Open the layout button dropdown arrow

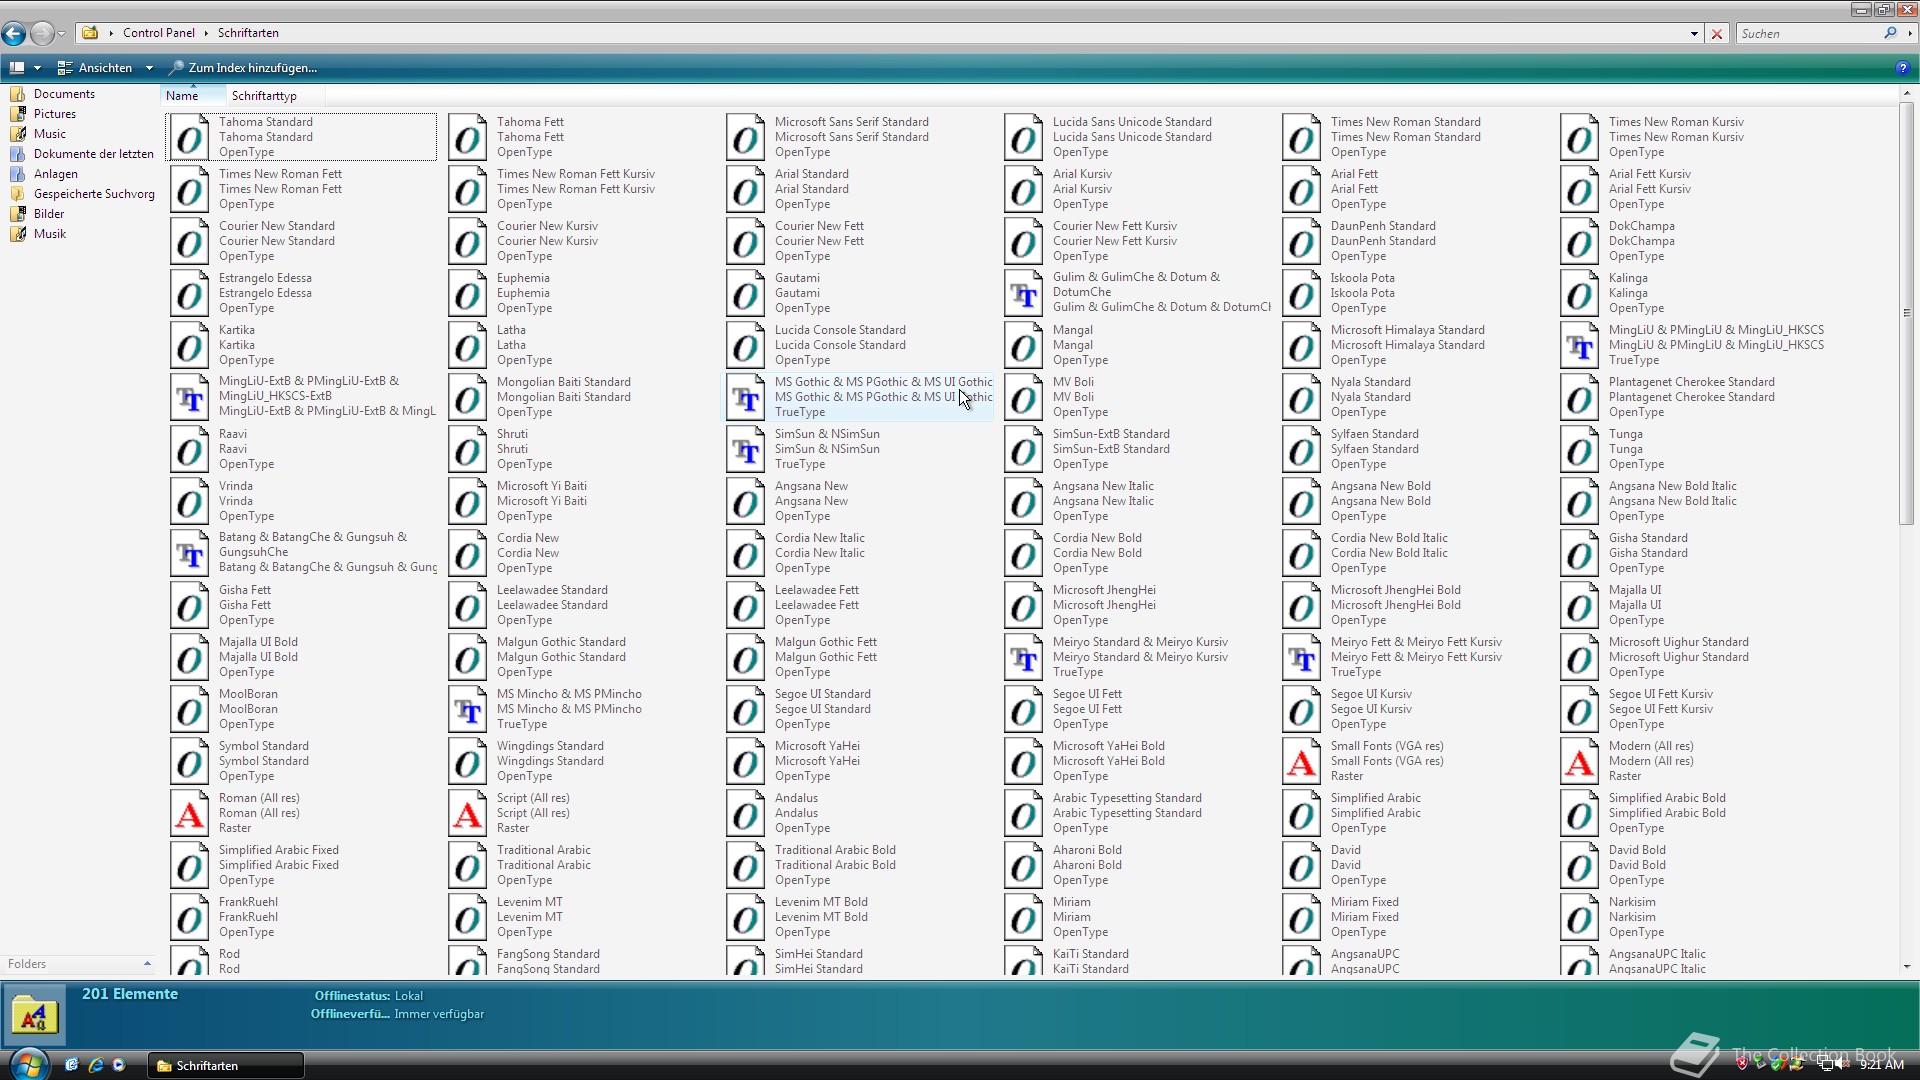pyautogui.click(x=37, y=68)
